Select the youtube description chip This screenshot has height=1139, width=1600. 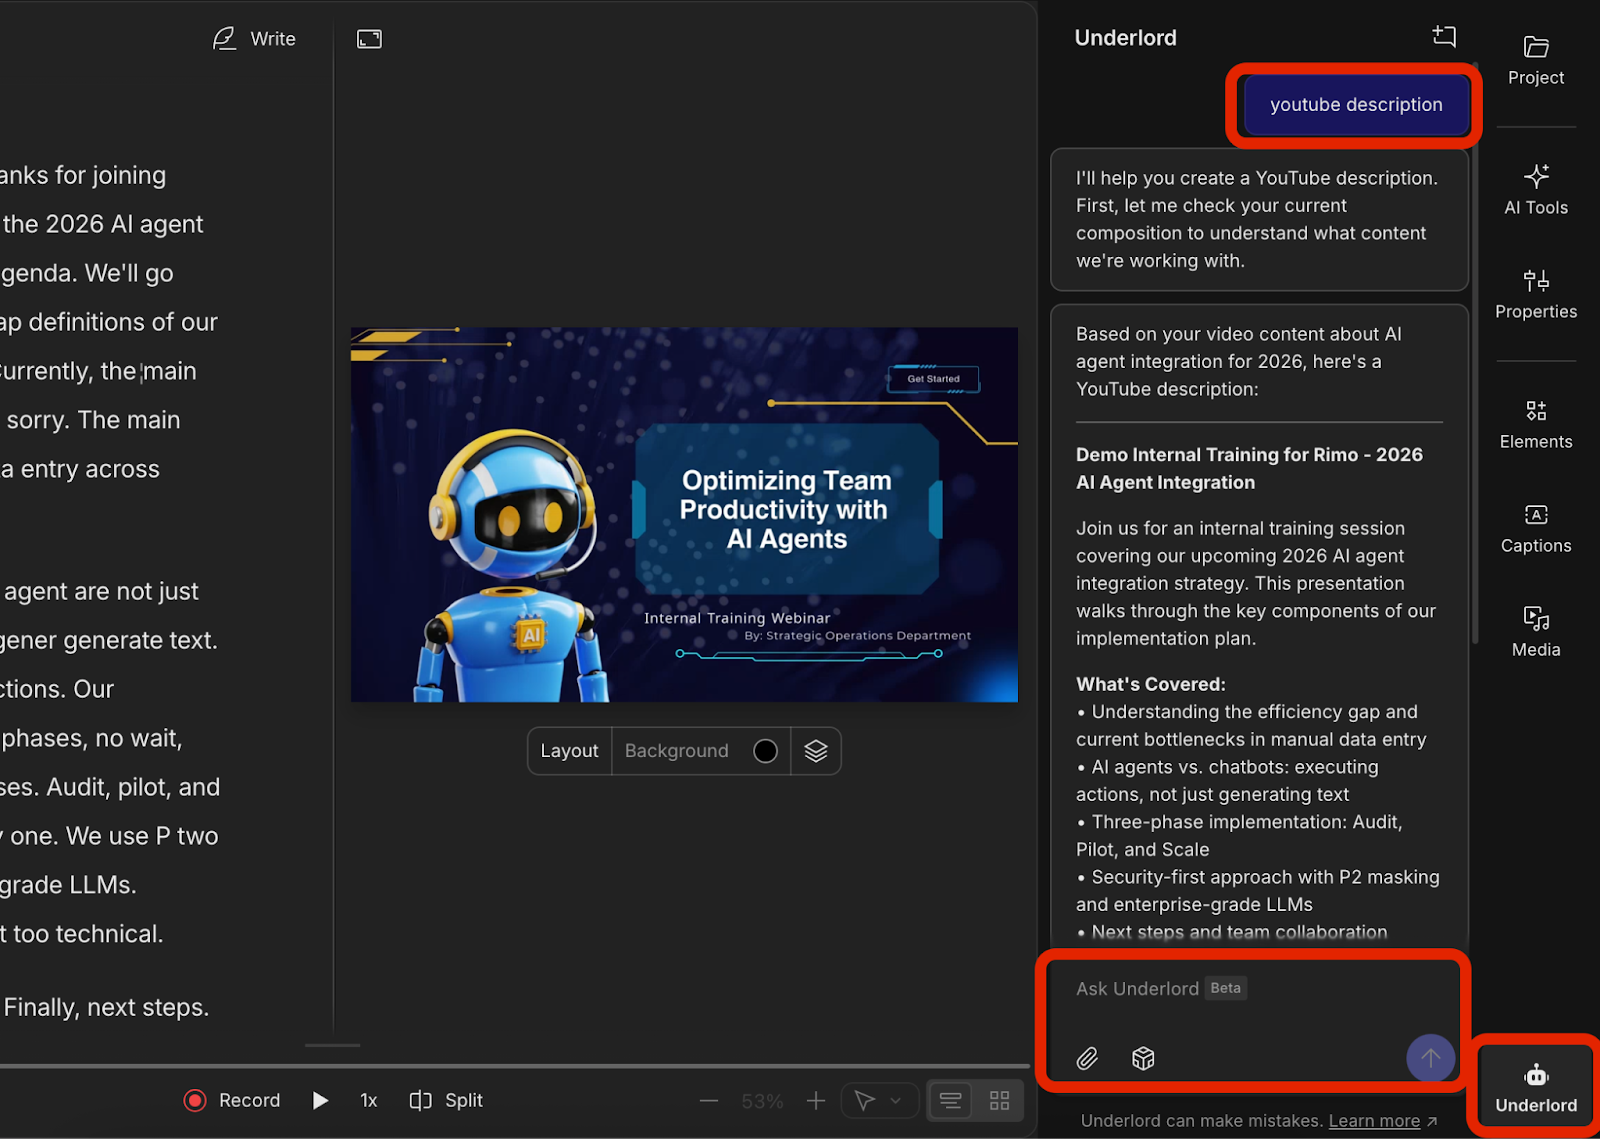coord(1355,104)
